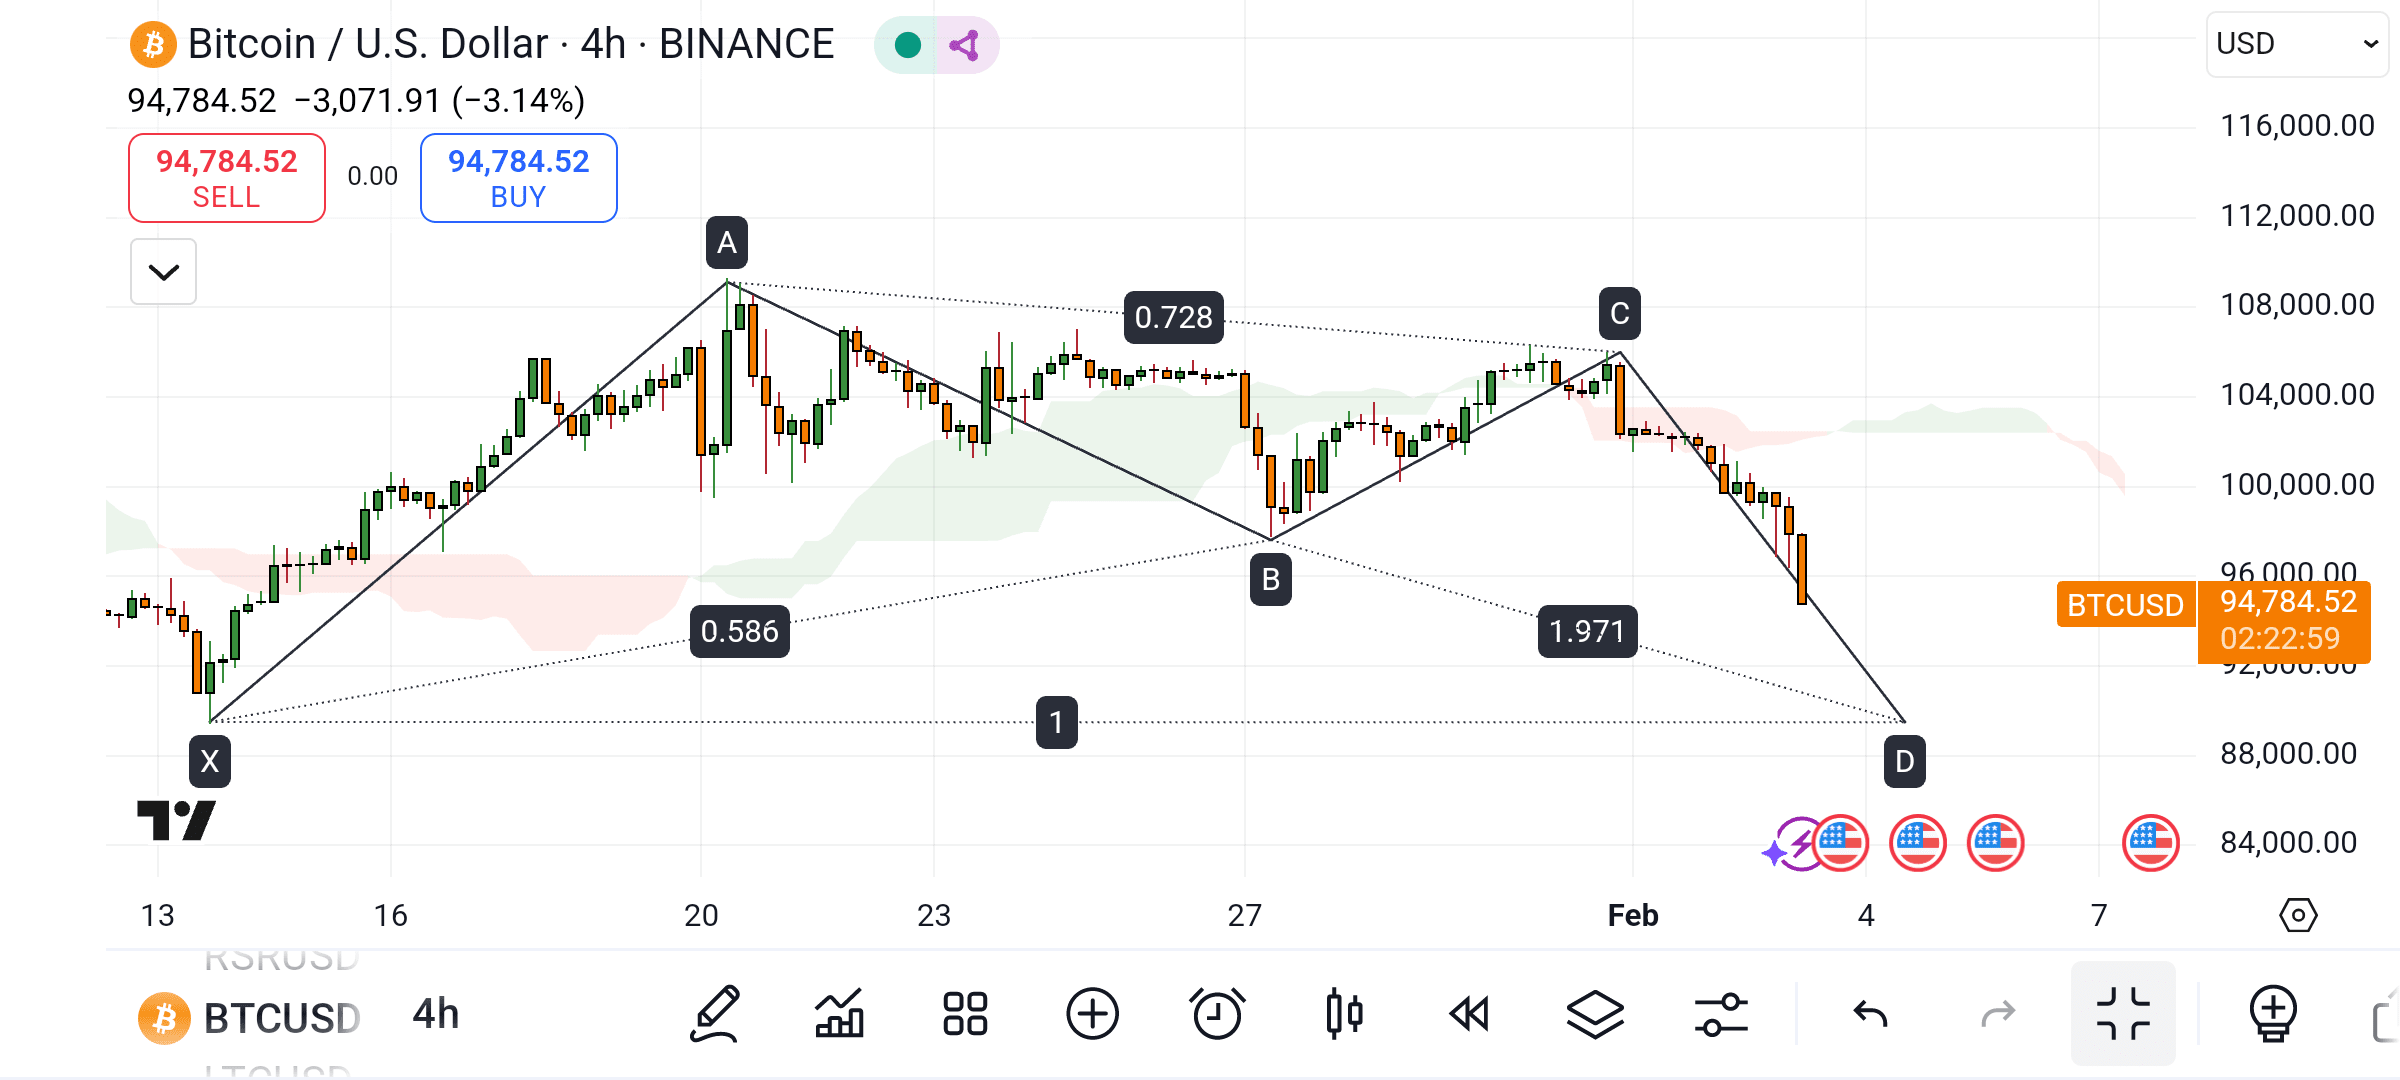Change chart style via the candlestick icon
The width and height of the screenshot is (2400, 1080).
(1344, 1014)
